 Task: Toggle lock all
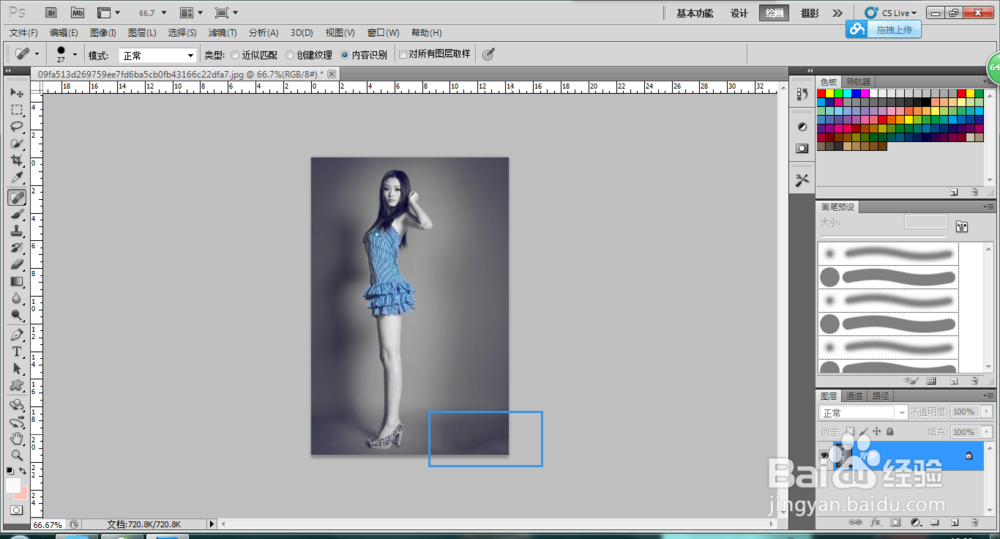click(890, 432)
